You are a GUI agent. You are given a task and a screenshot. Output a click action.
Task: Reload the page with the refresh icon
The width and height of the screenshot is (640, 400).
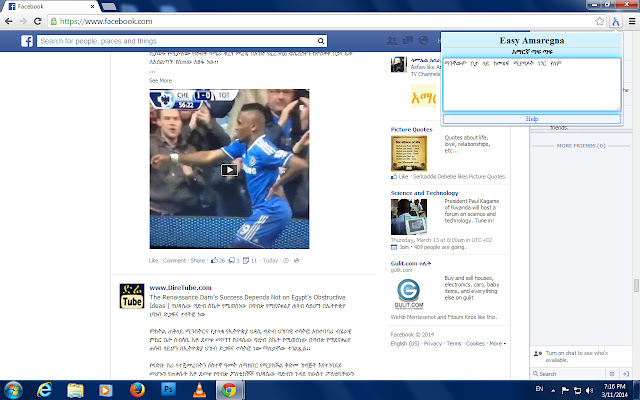pos(38,21)
